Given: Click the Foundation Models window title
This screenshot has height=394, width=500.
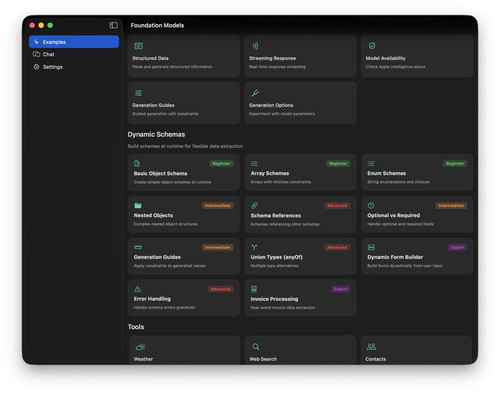Looking at the screenshot, I should pyautogui.click(x=157, y=25).
